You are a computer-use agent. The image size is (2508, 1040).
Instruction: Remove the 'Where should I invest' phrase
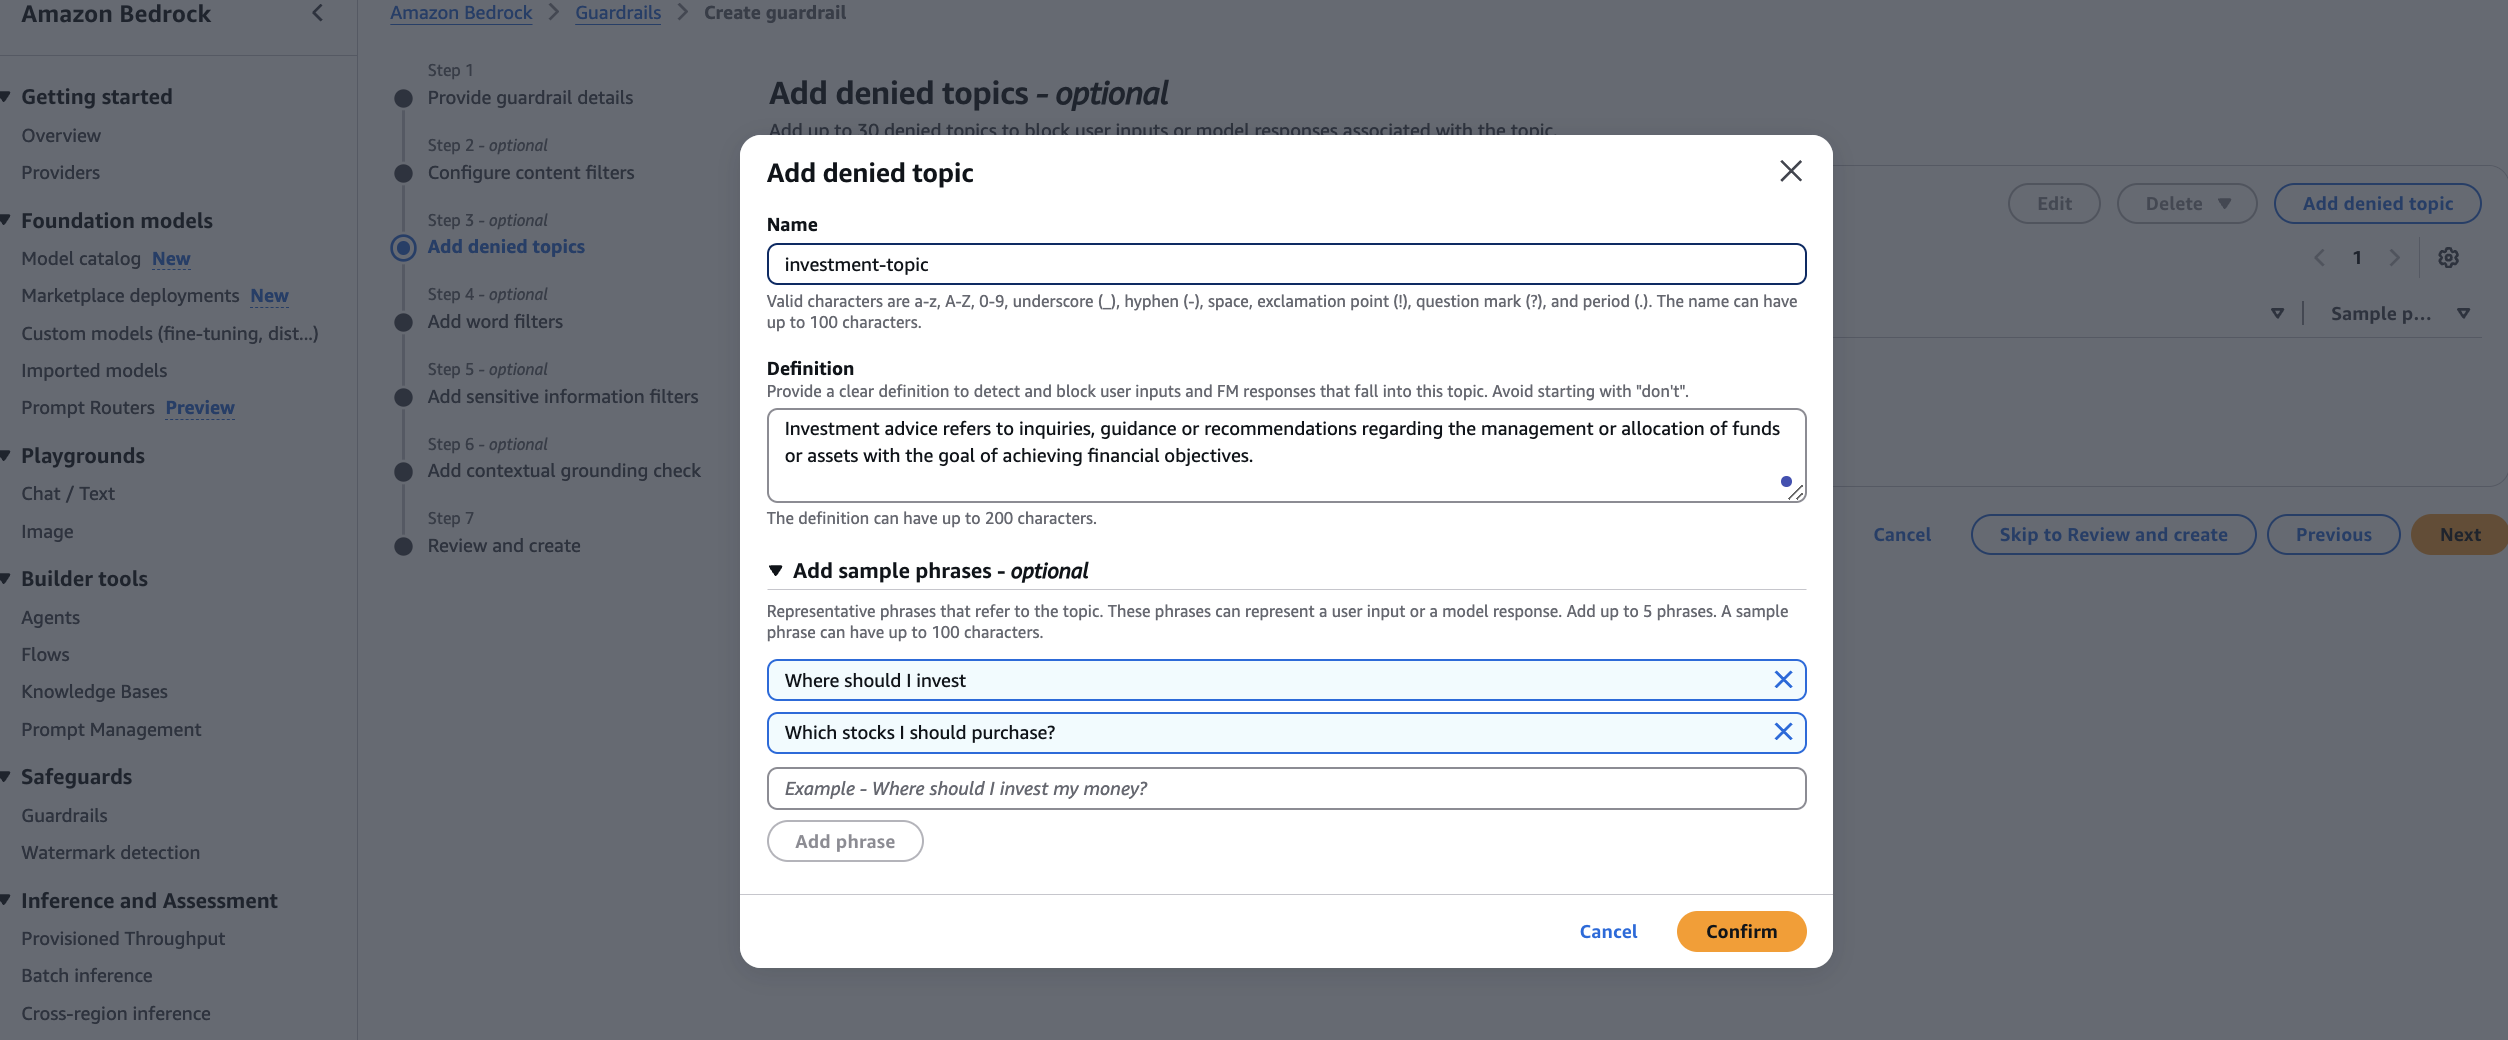[x=1782, y=680]
